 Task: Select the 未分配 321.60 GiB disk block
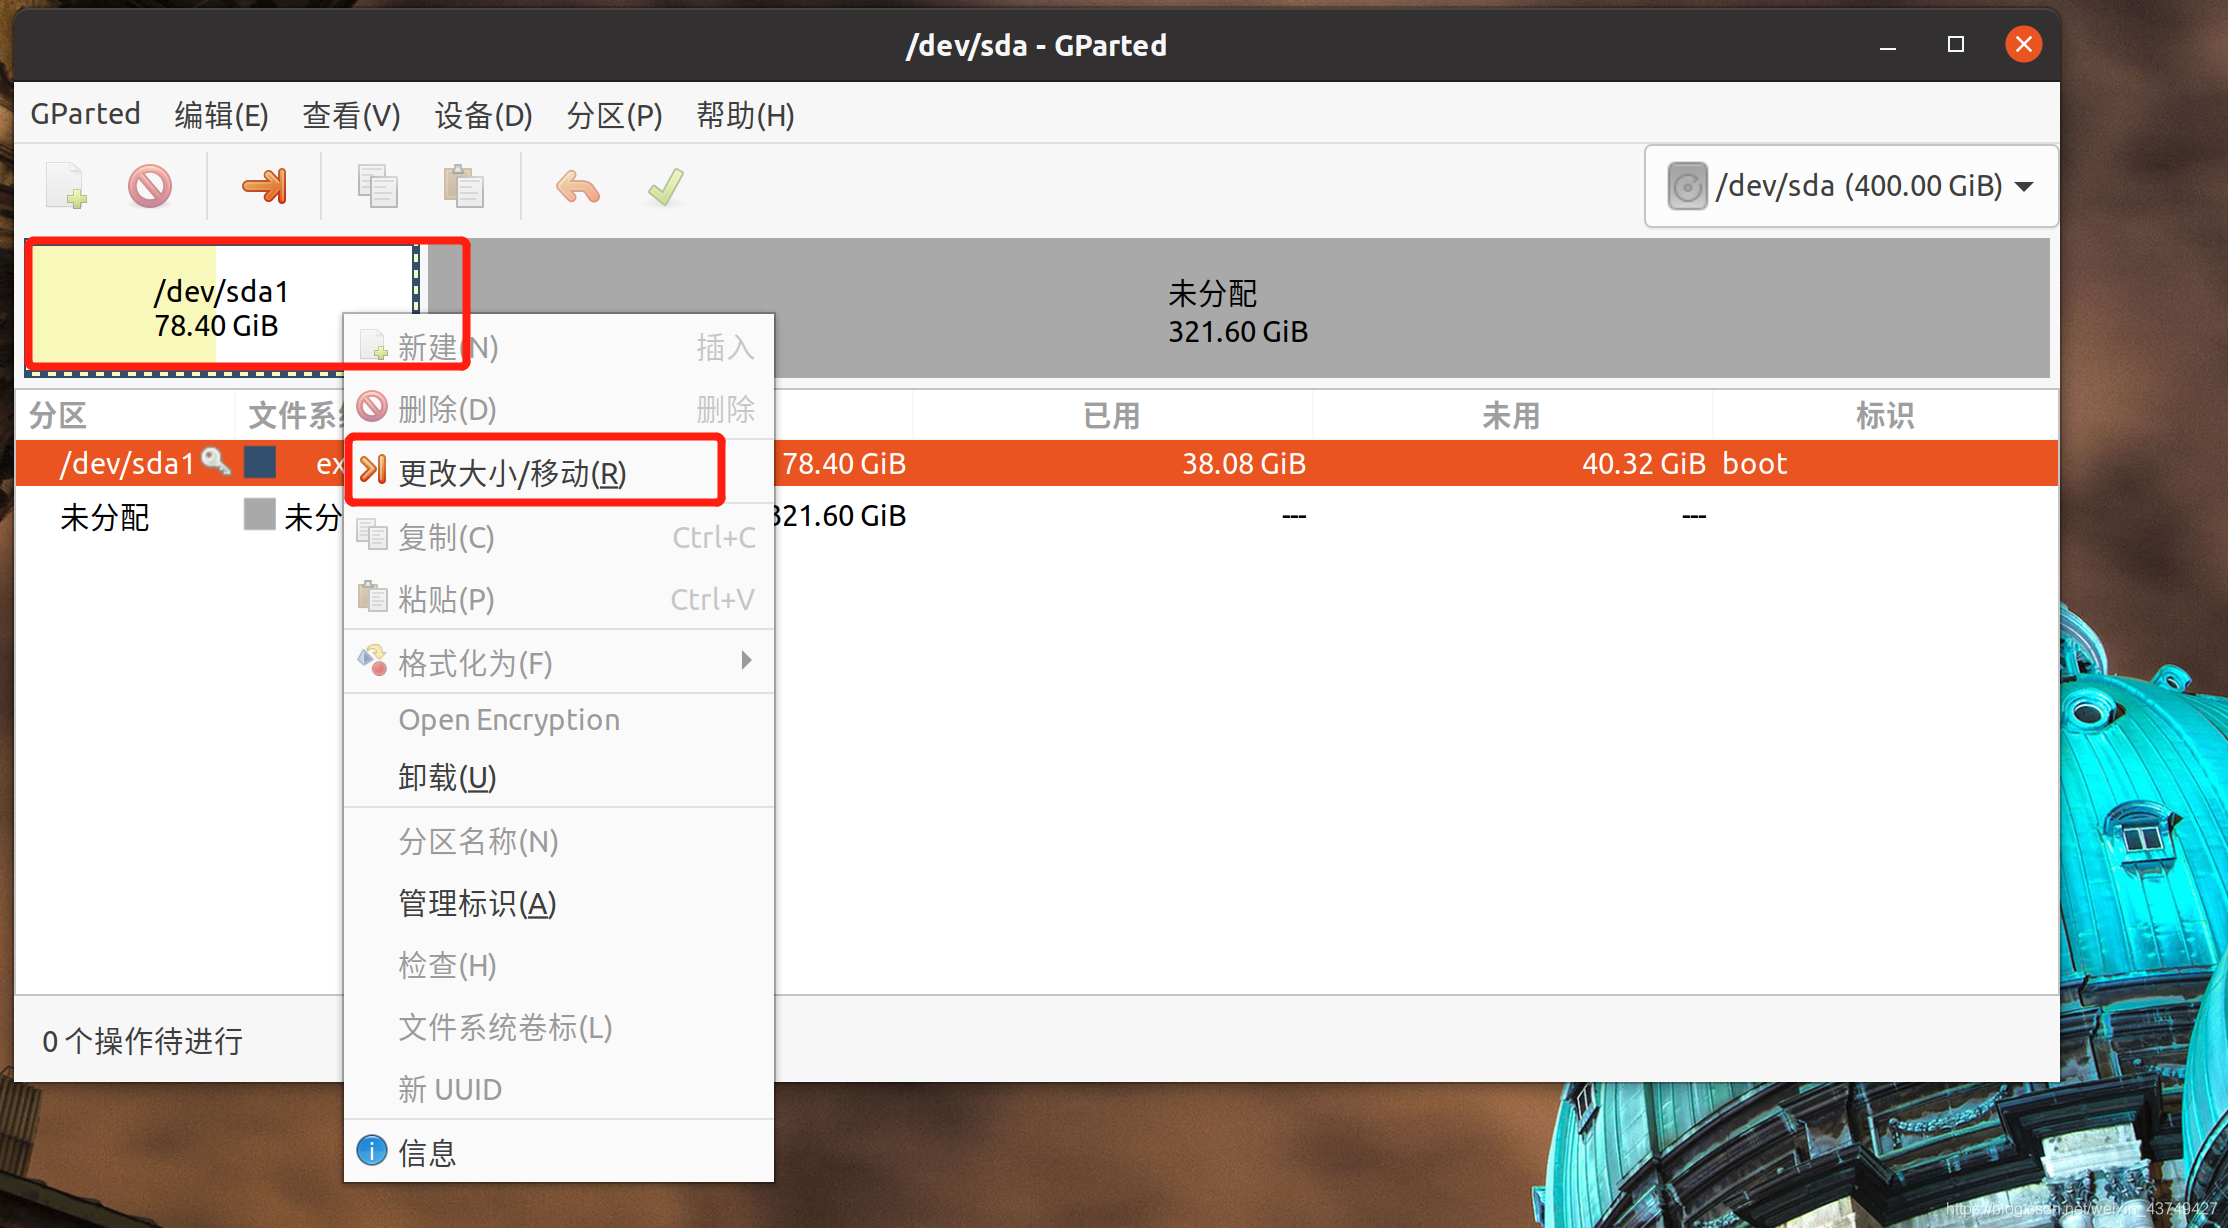(x=1238, y=311)
